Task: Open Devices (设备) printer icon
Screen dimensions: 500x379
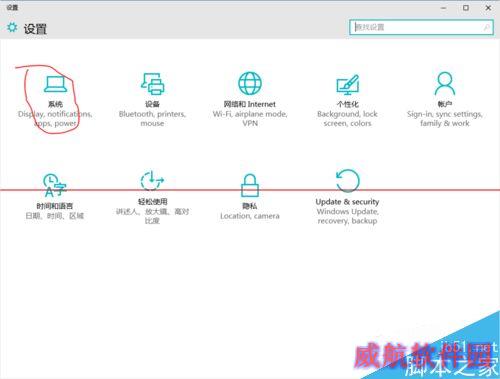Action: 152,84
